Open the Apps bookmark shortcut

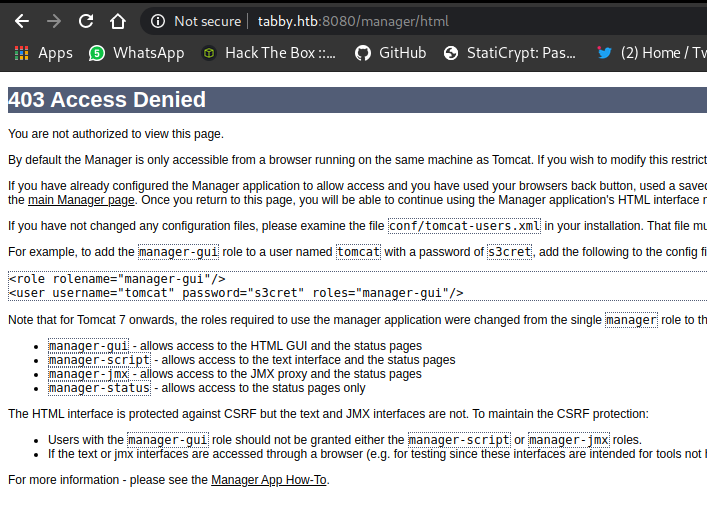click(x=43, y=53)
